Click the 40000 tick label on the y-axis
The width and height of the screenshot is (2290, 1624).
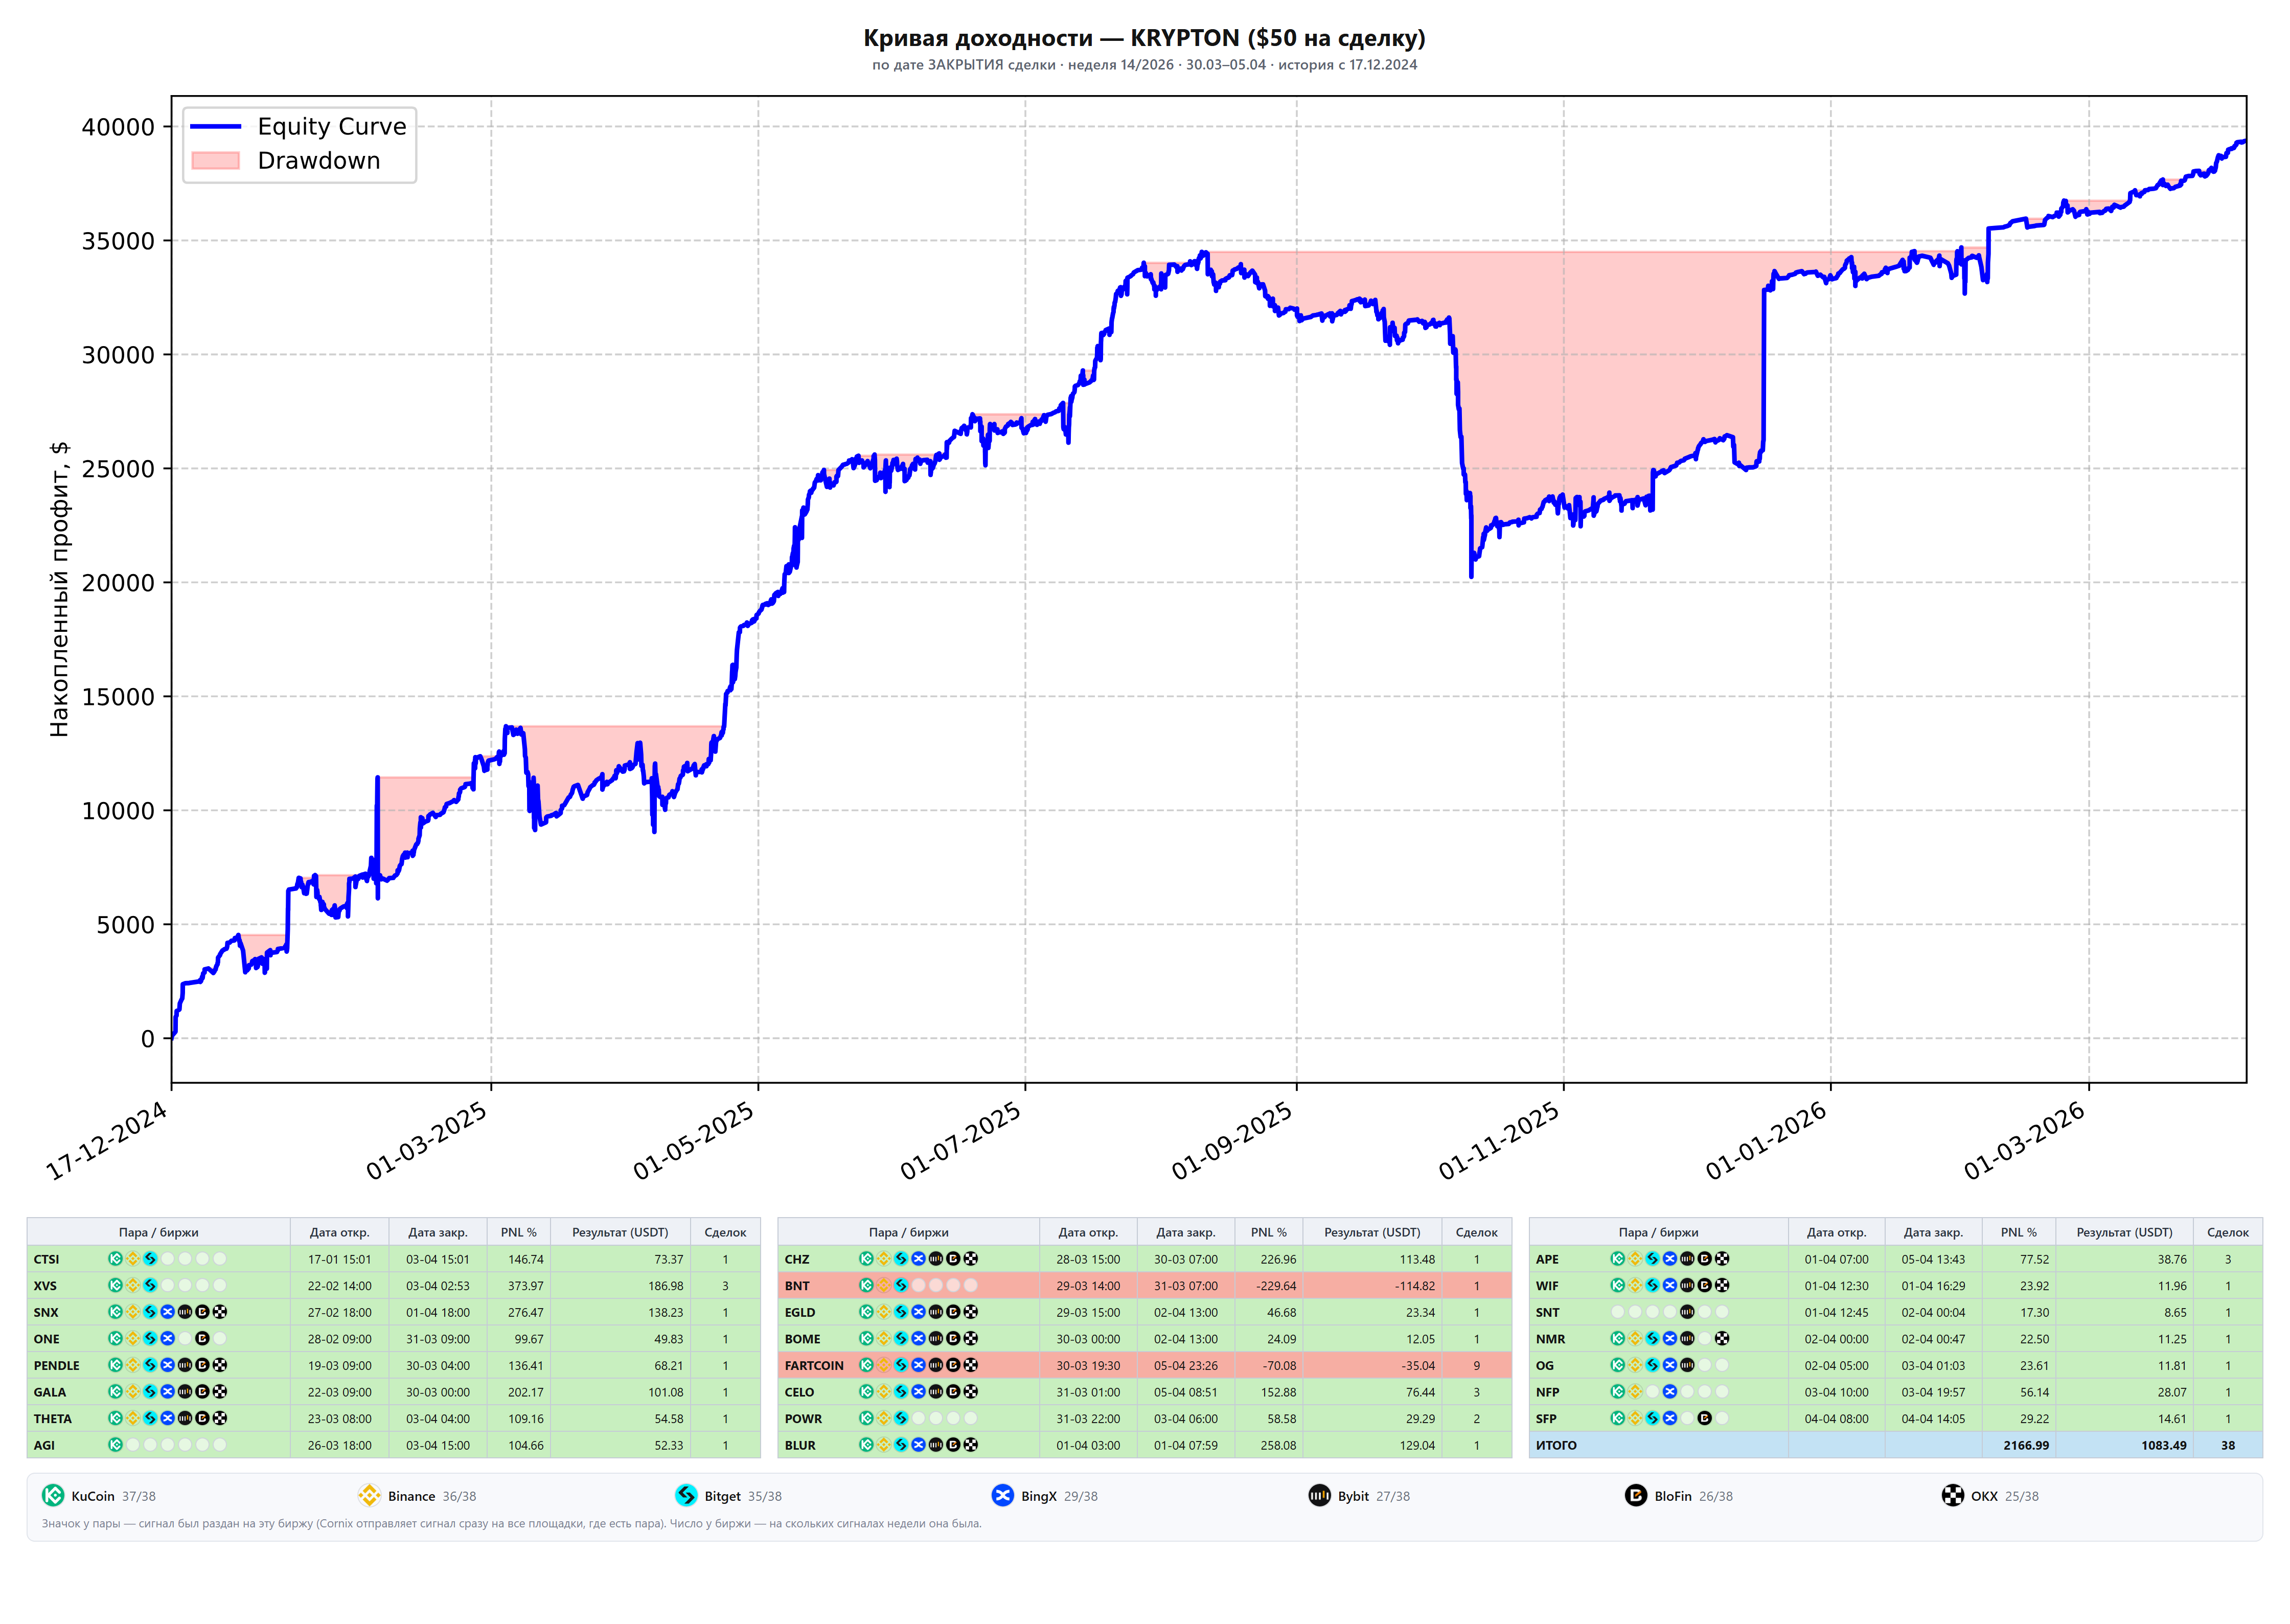tap(118, 127)
